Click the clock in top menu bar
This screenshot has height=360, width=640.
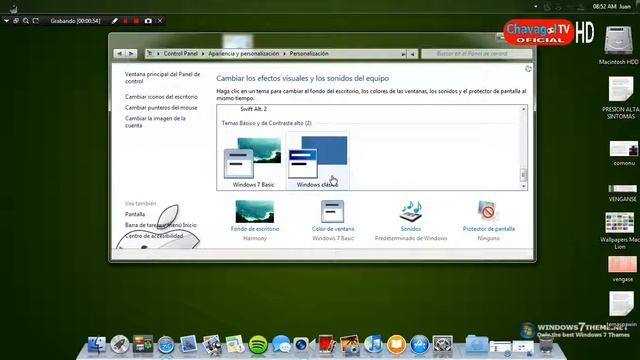click(x=604, y=6)
